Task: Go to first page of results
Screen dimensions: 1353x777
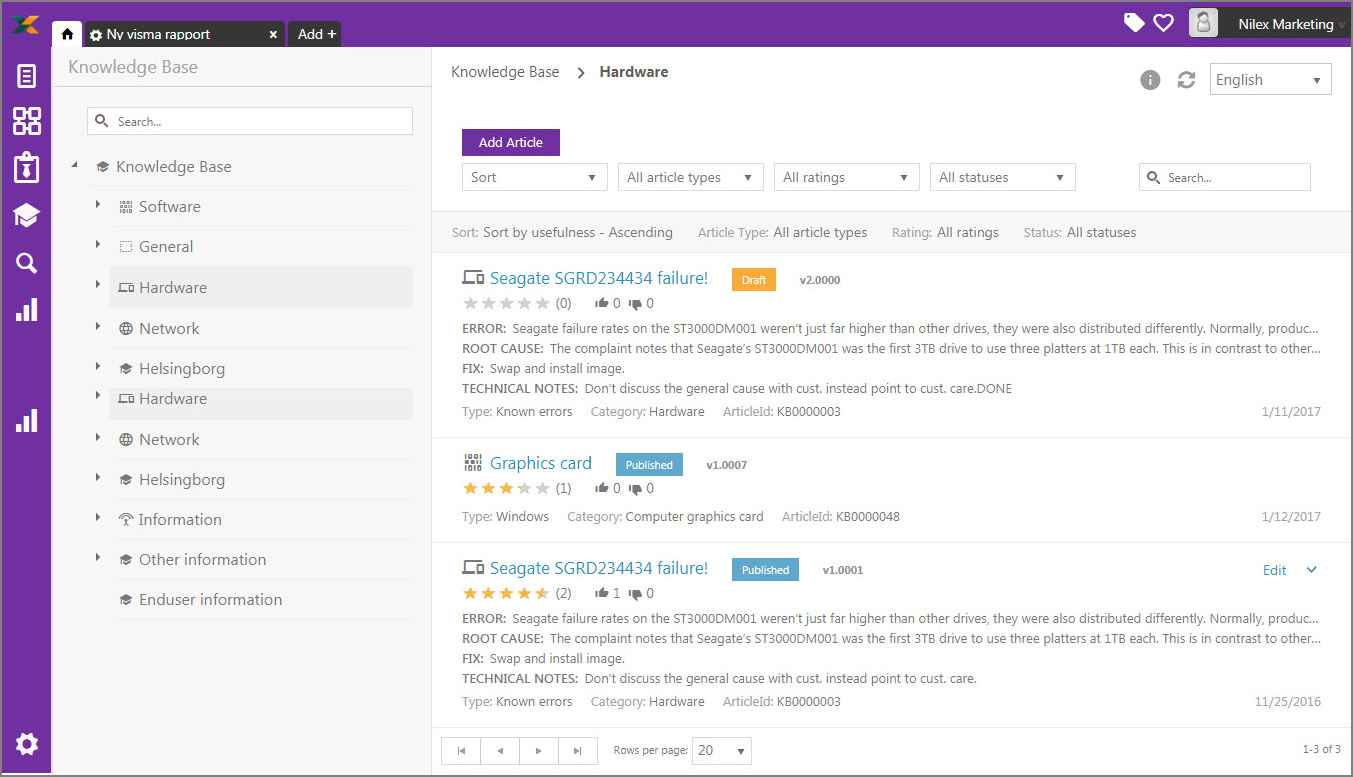Action: (461, 750)
